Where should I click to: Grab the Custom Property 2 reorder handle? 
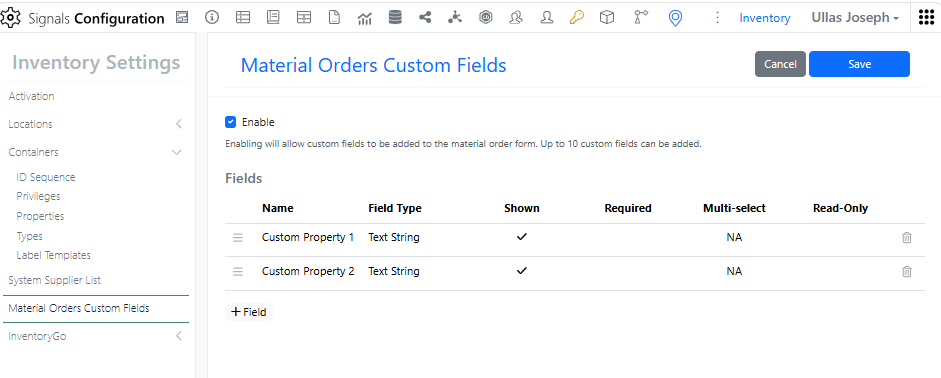pyautogui.click(x=238, y=272)
